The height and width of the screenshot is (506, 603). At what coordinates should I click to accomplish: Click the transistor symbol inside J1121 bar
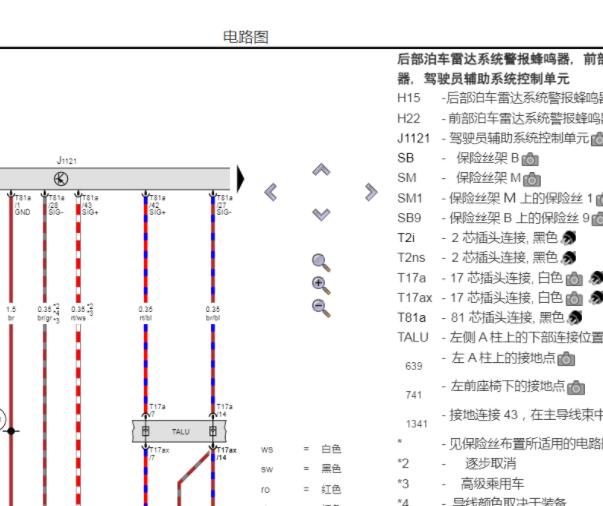coord(61,179)
